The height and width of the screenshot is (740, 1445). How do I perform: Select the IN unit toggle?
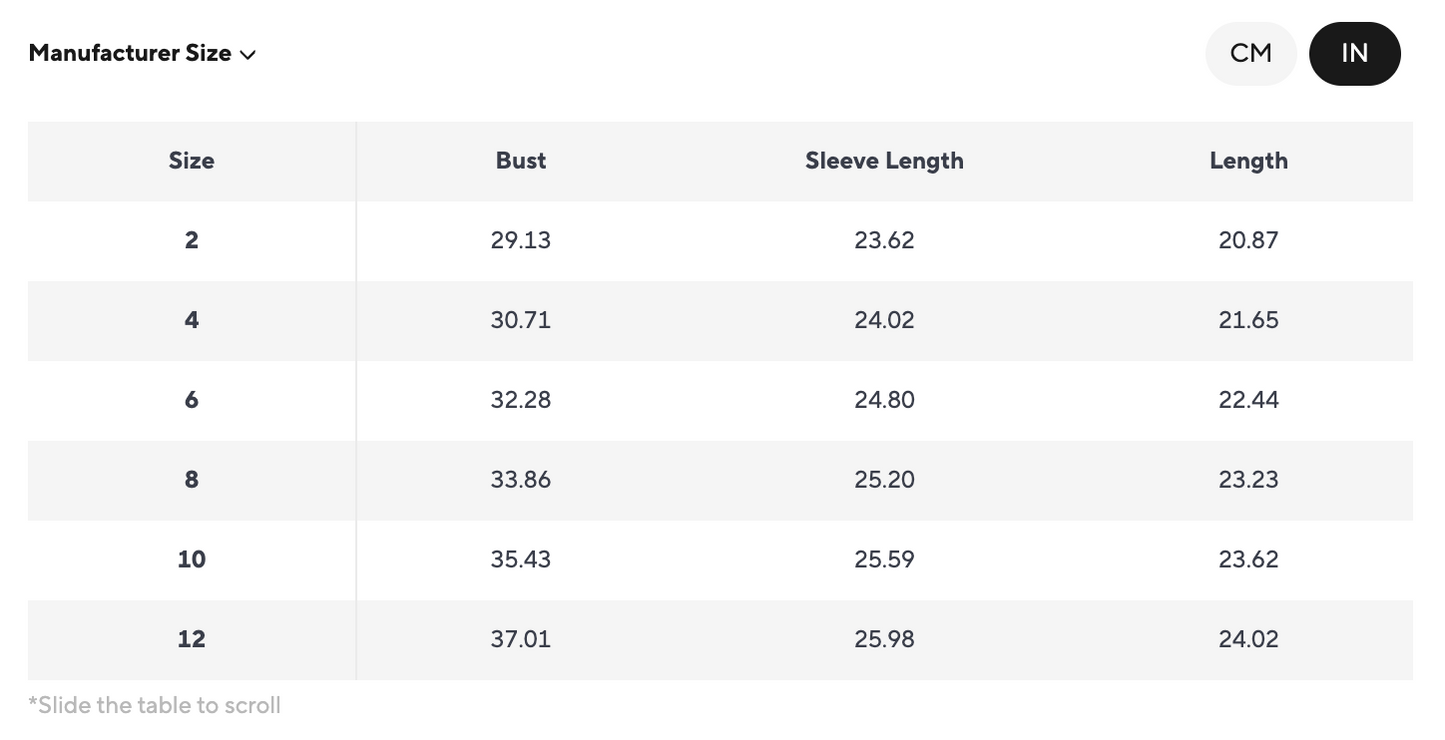[x=1355, y=53]
